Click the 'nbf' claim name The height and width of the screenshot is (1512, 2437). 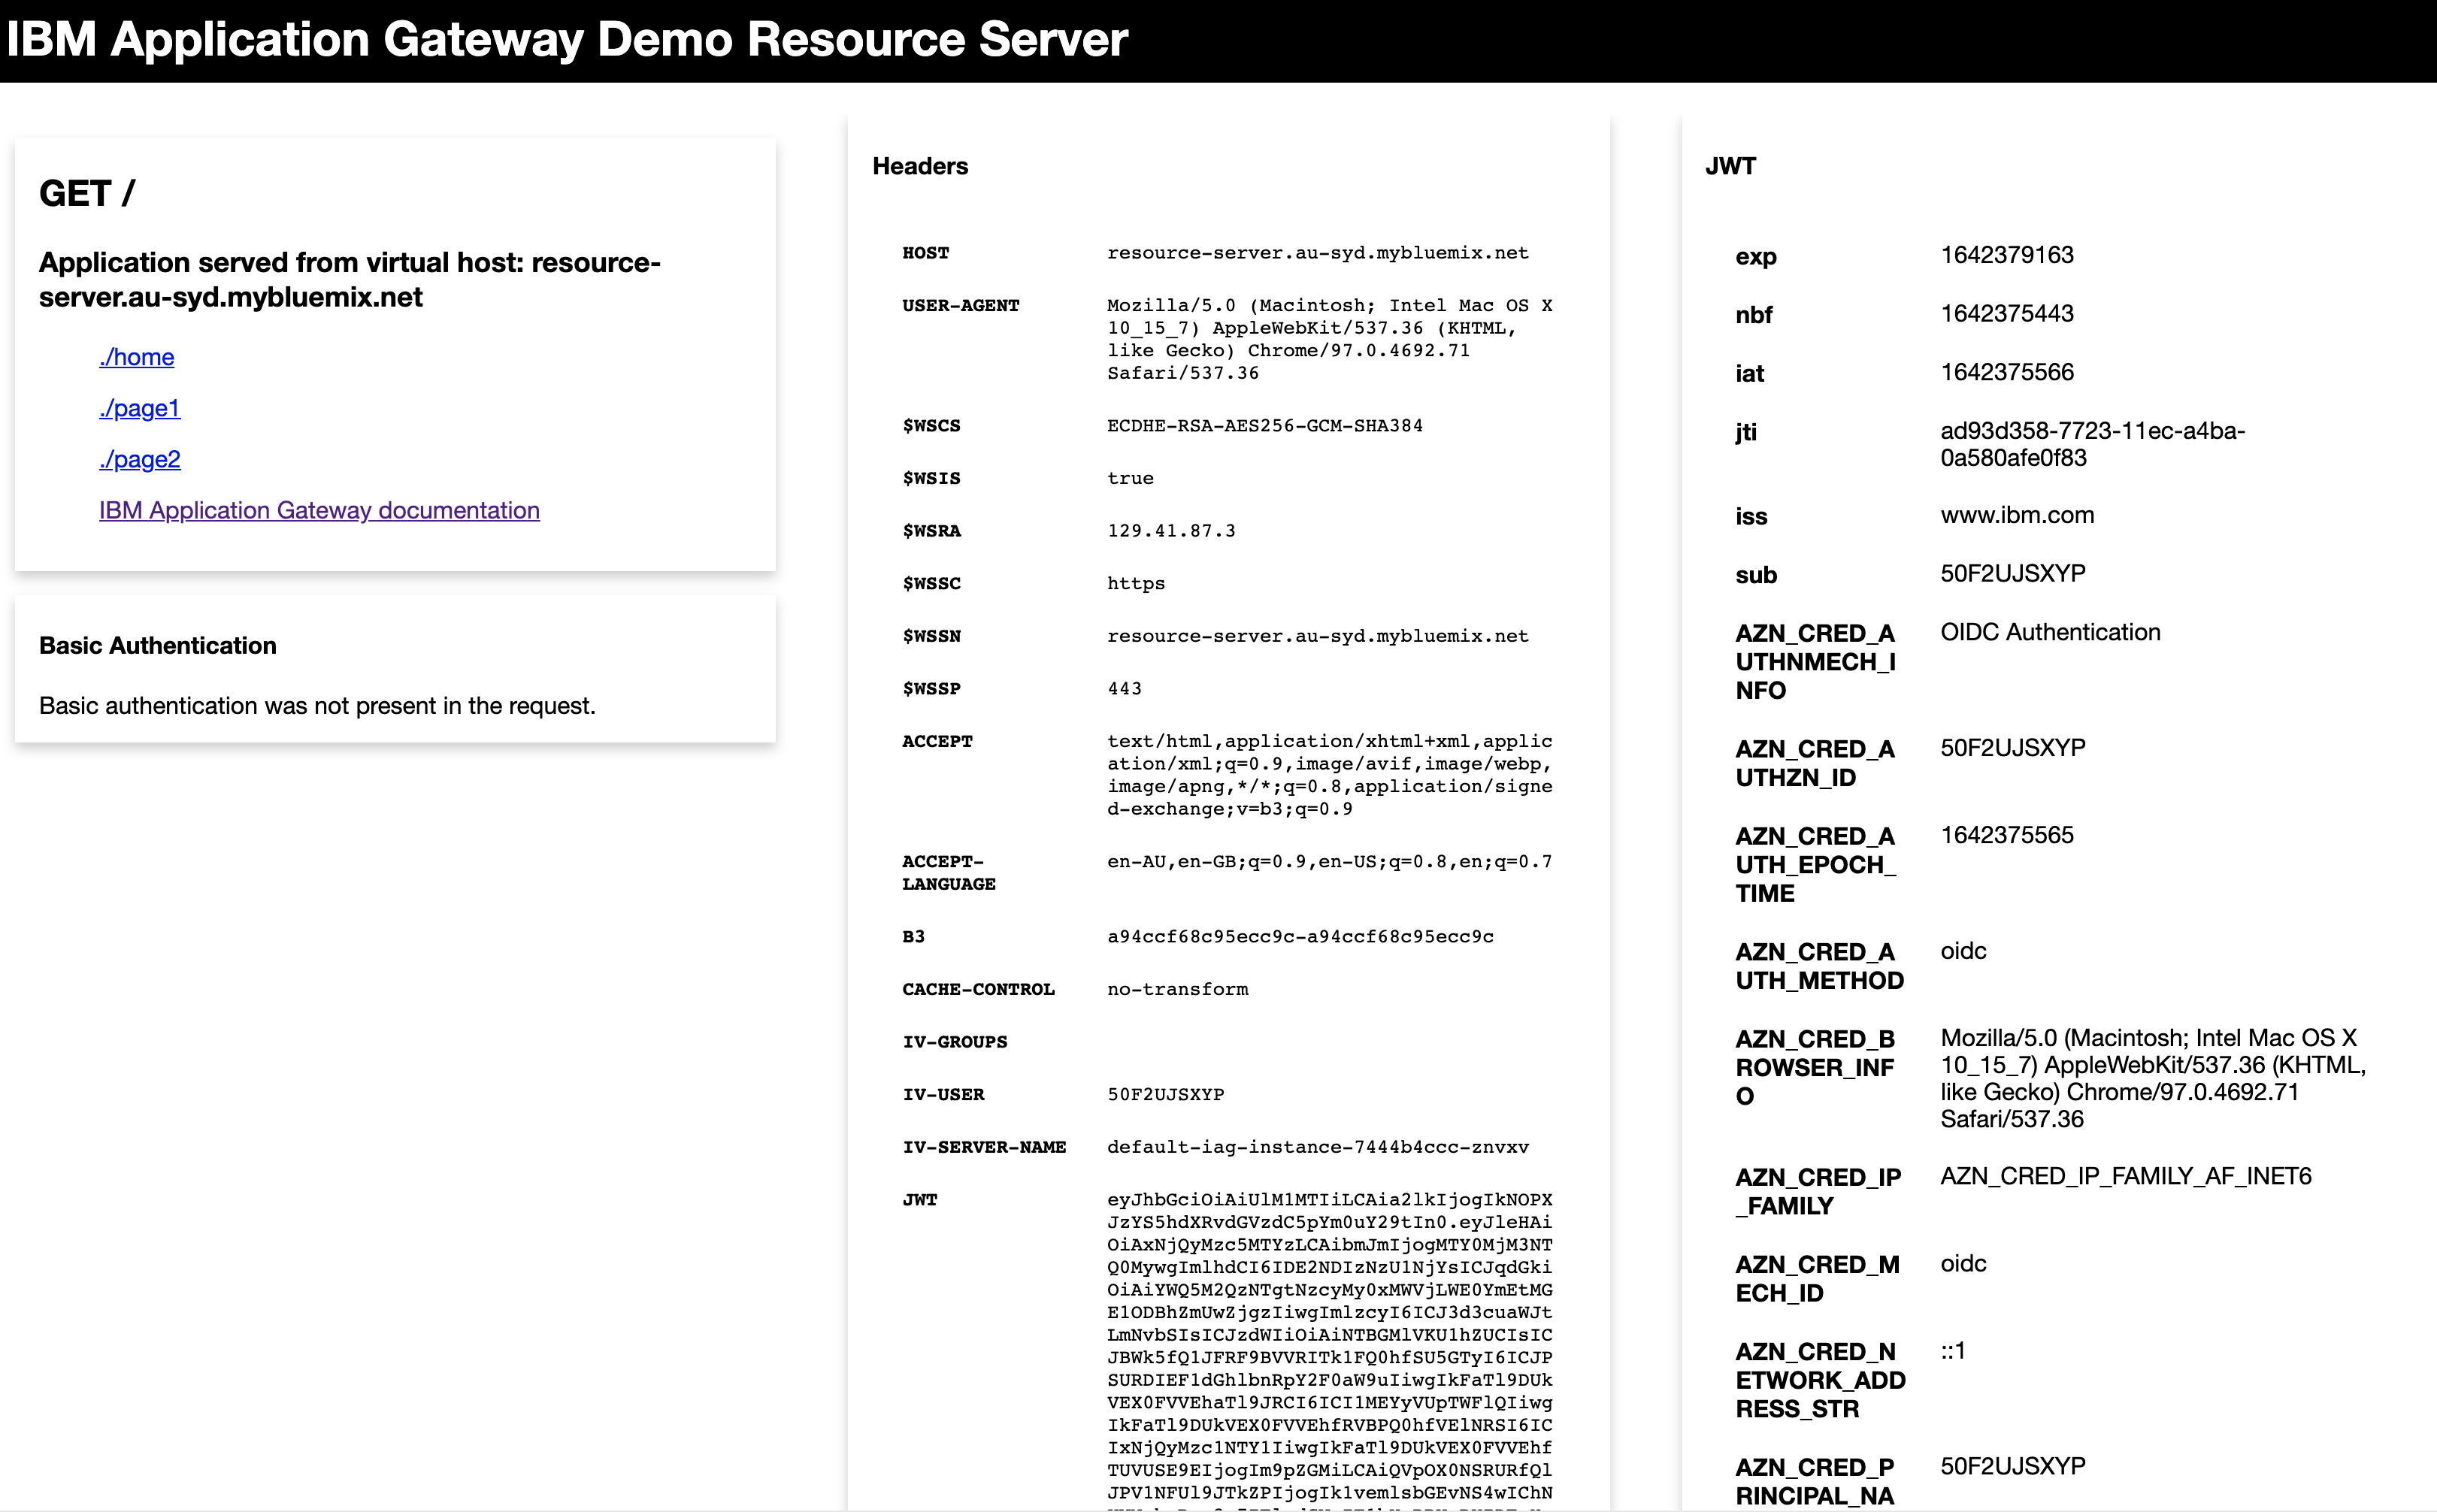pyautogui.click(x=1753, y=315)
